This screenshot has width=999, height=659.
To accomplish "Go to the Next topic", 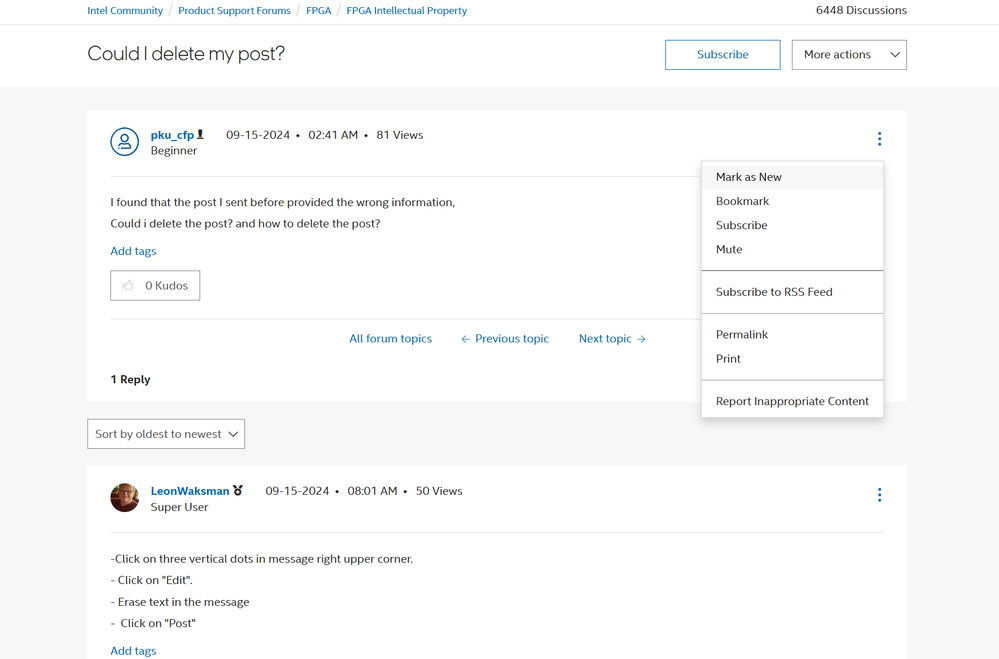I will coord(612,339).
